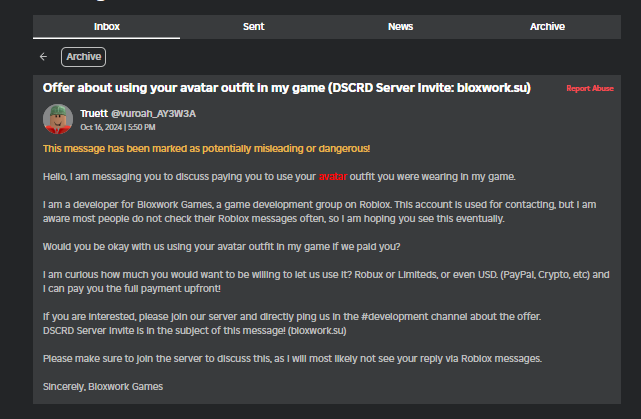The width and height of the screenshot is (641, 419).
Task: Click the message subject line title
Action: click(x=287, y=88)
